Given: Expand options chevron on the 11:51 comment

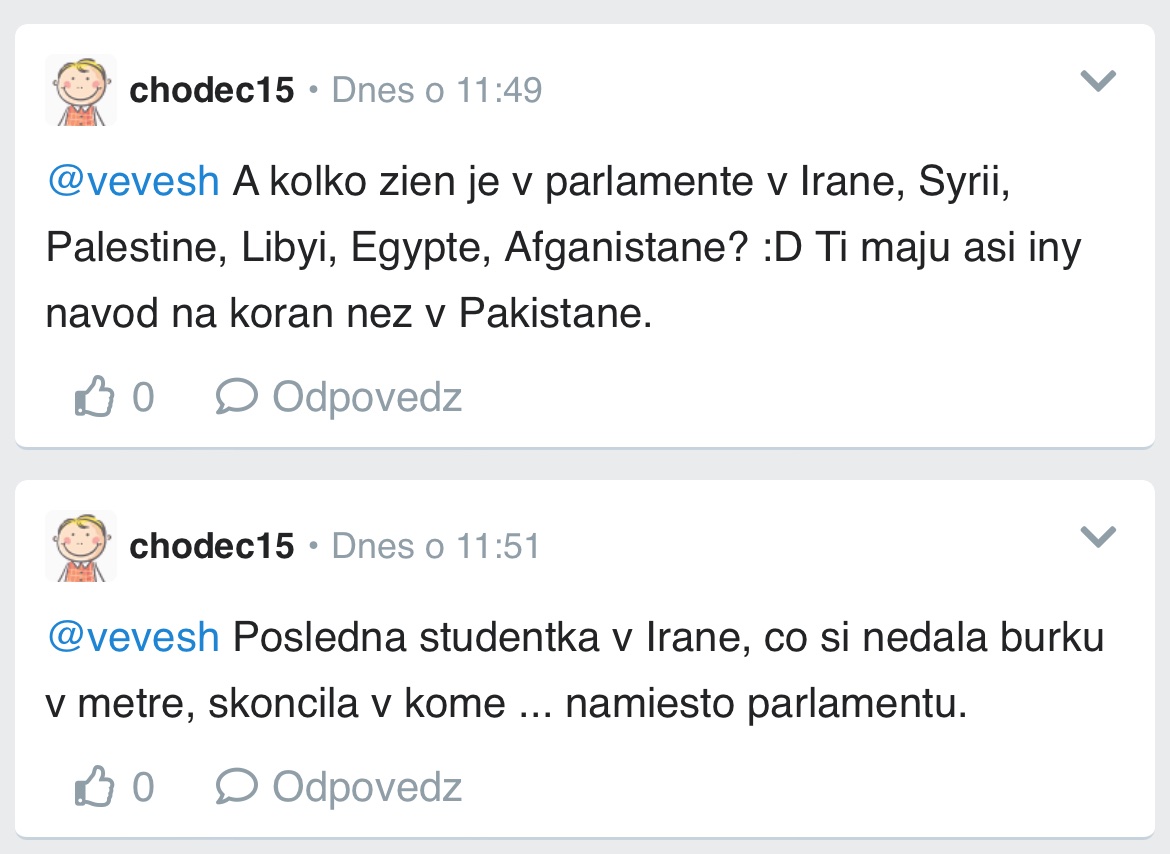Looking at the screenshot, I should point(1098,538).
